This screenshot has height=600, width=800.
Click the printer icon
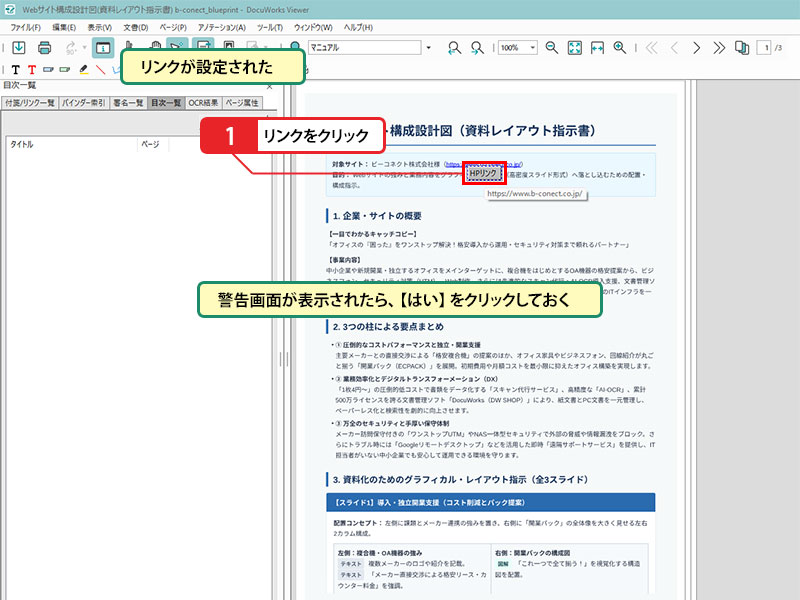click(44, 47)
